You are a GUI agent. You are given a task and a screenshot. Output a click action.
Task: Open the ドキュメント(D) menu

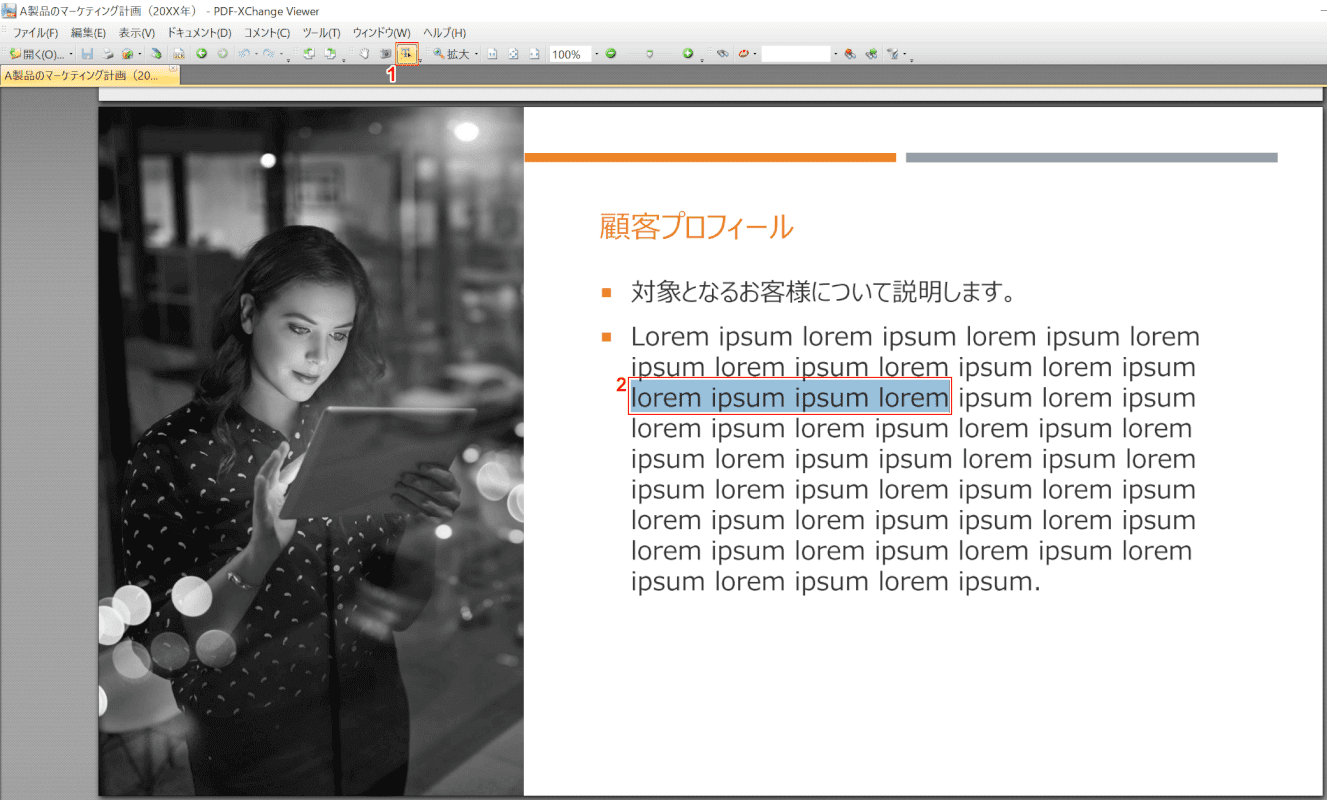coord(199,33)
